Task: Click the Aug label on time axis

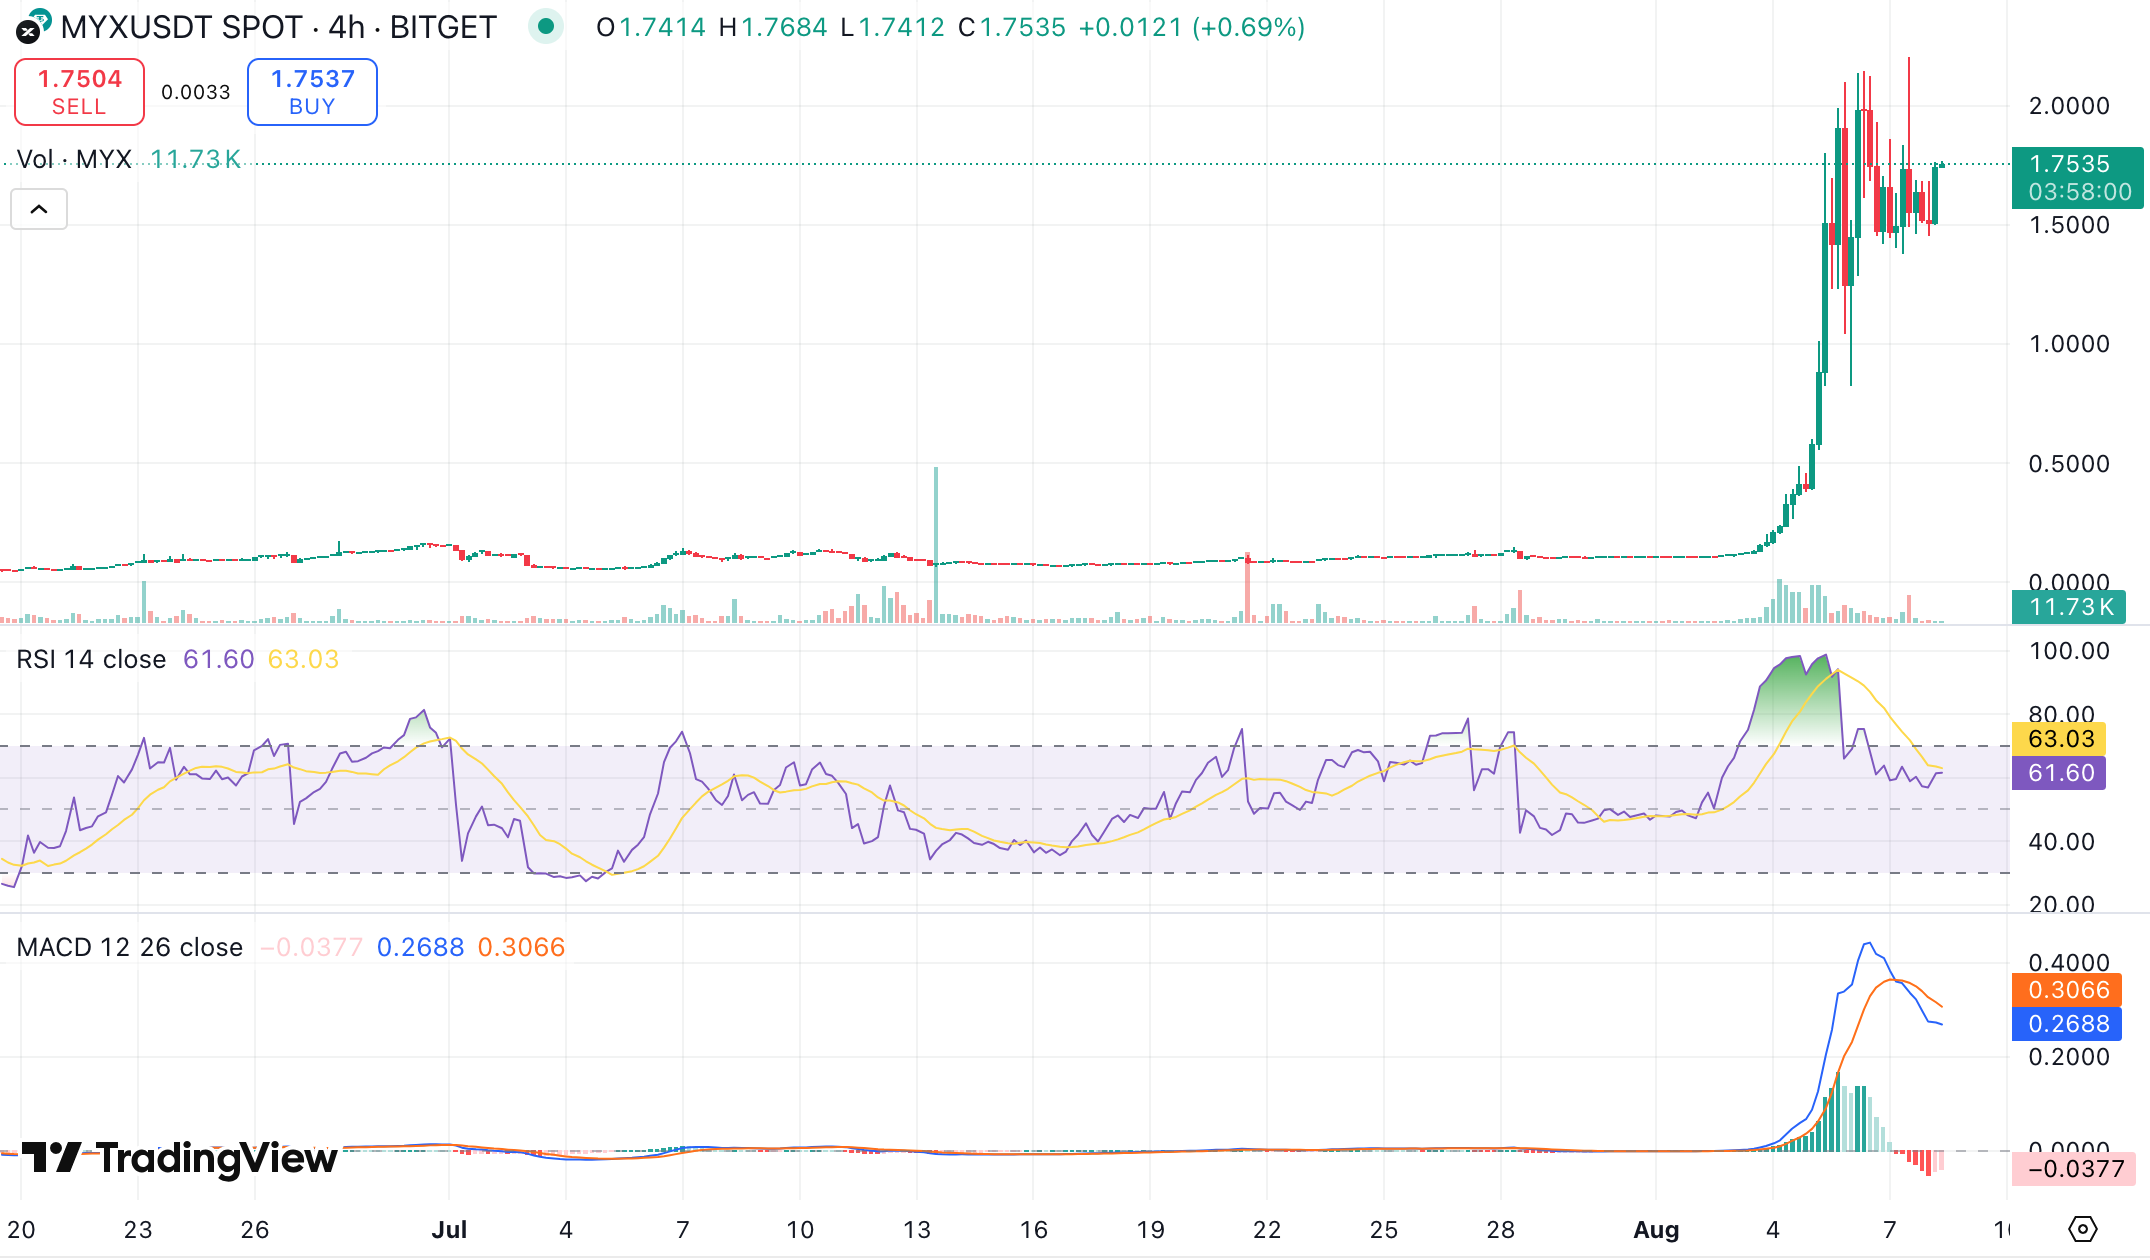Action: pyautogui.click(x=1655, y=1230)
